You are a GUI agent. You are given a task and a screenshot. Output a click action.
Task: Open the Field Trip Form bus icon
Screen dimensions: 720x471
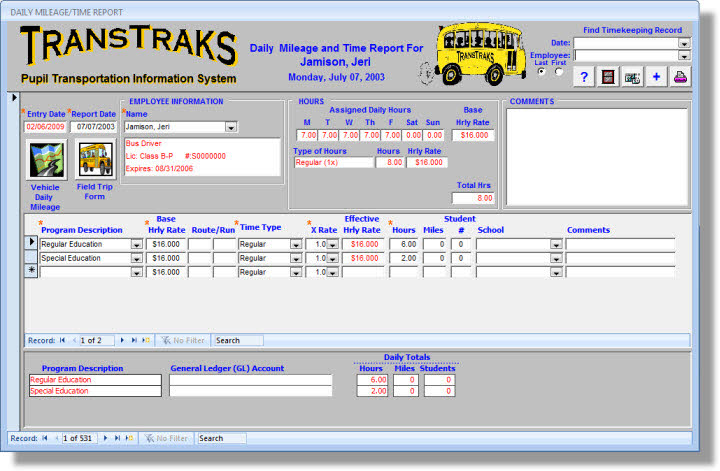tap(94, 158)
